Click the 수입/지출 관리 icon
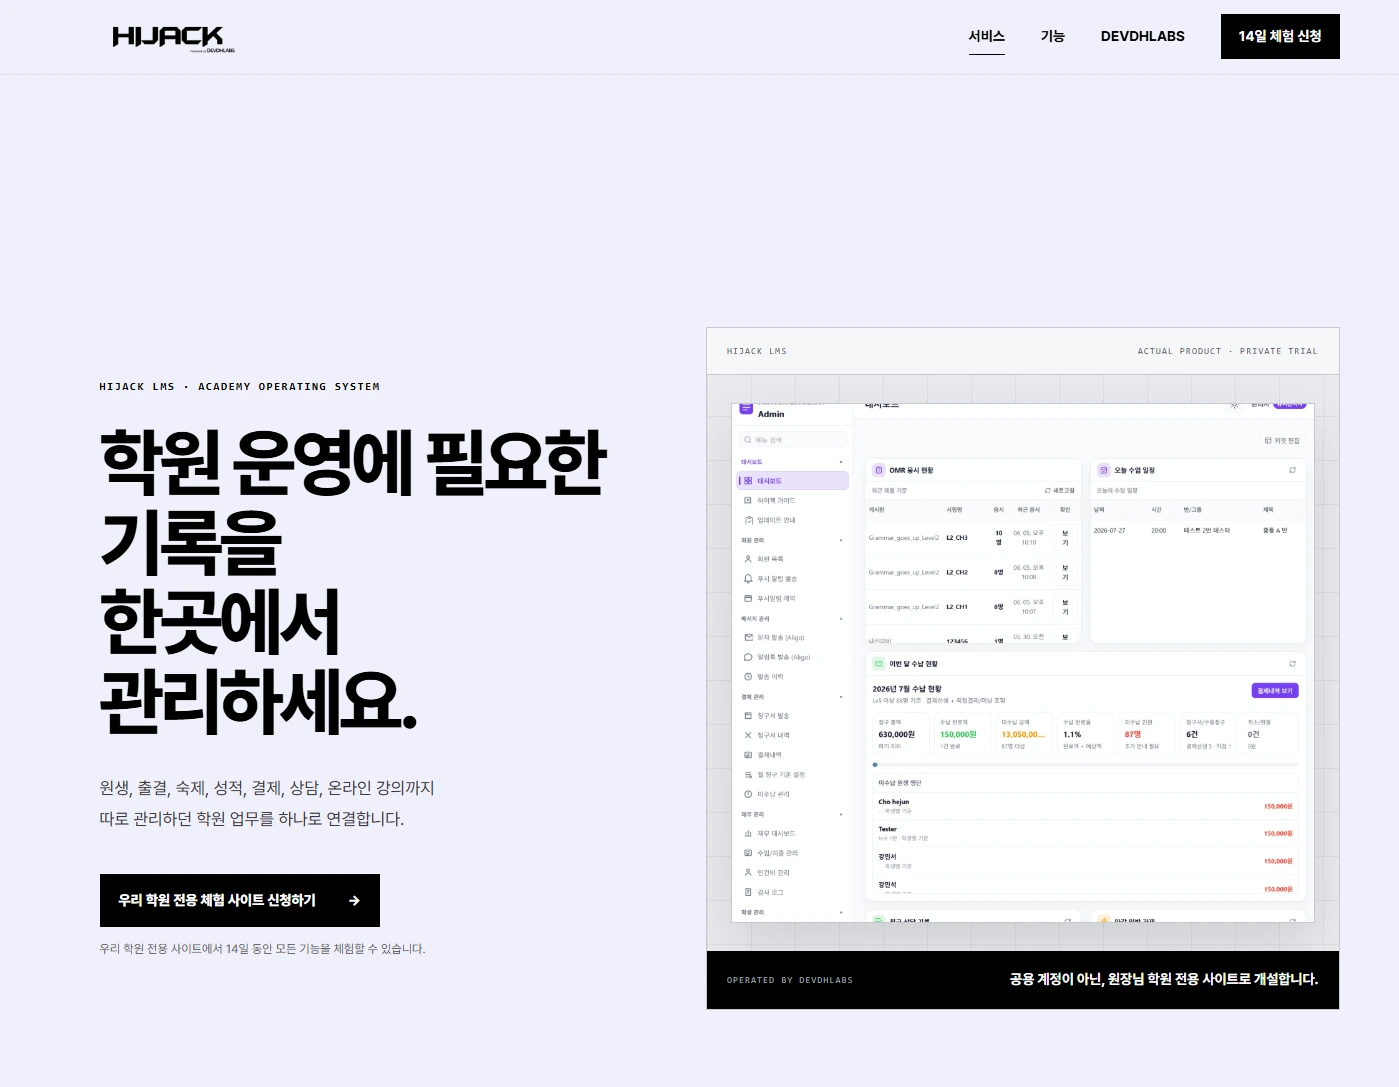 click(x=748, y=853)
